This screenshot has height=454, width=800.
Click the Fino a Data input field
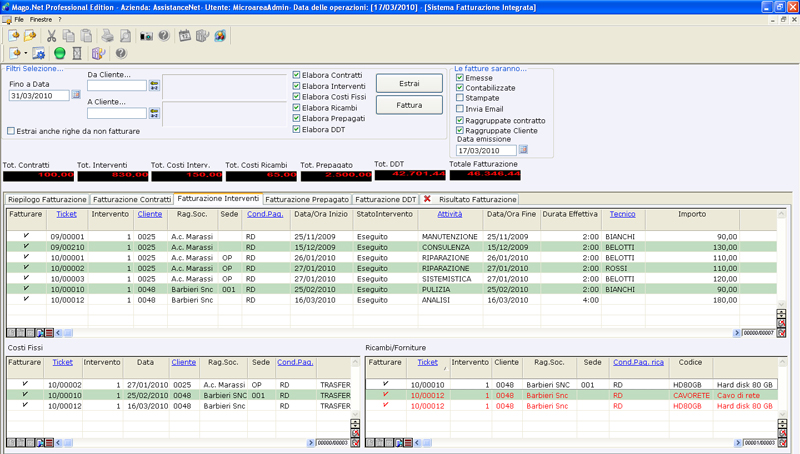tap(39, 95)
